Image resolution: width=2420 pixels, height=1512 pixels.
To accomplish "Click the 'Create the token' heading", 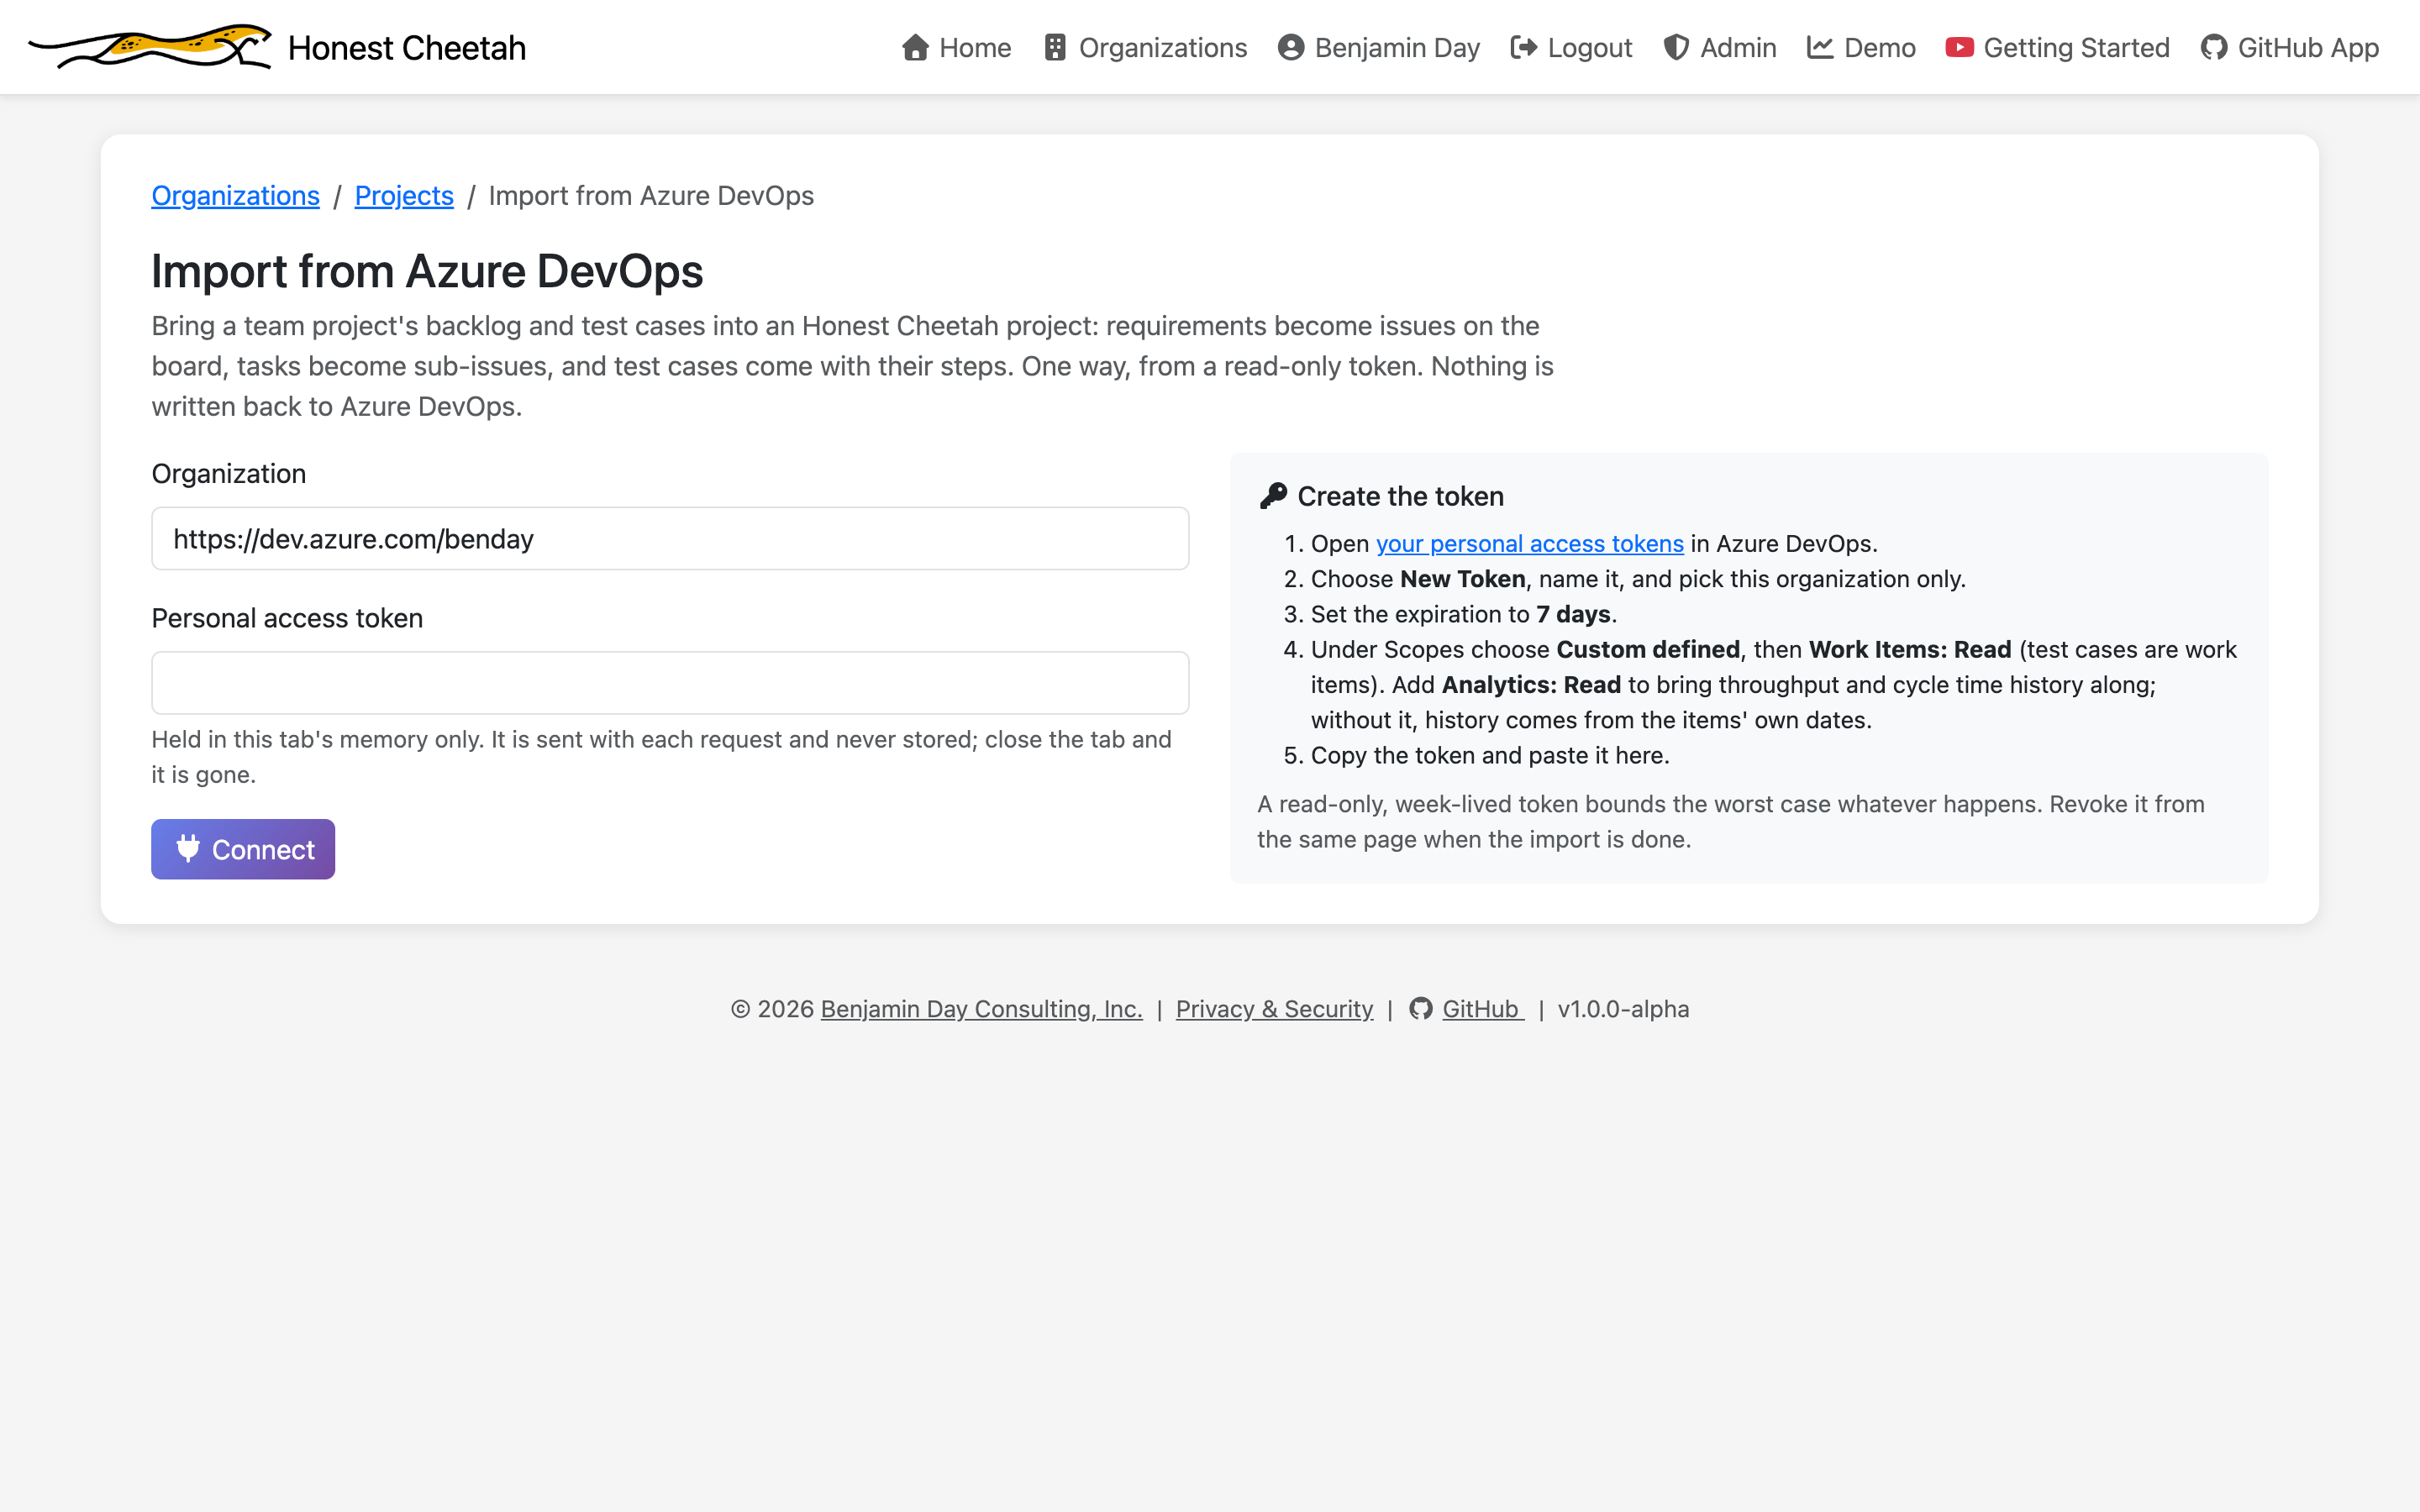I will point(1400,496).
